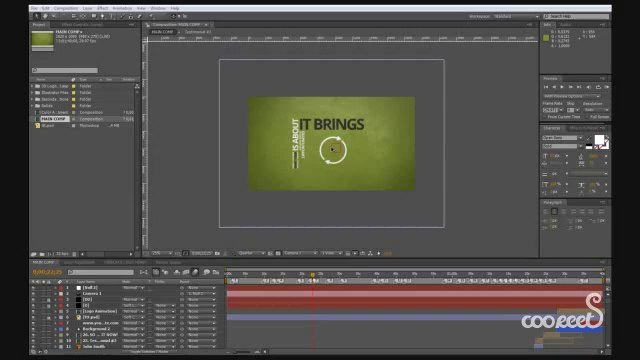Open RAM Preview Options dropdown

572,96
